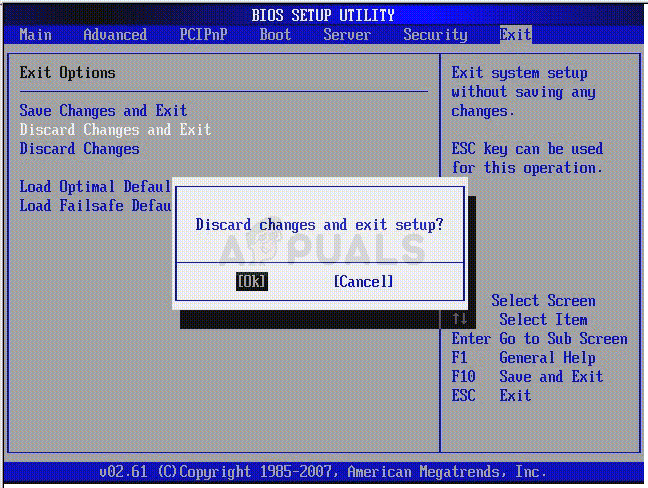648x488 pixels.
Task: Switch to the Advanced tab
Action: click(x=115, y=35)
